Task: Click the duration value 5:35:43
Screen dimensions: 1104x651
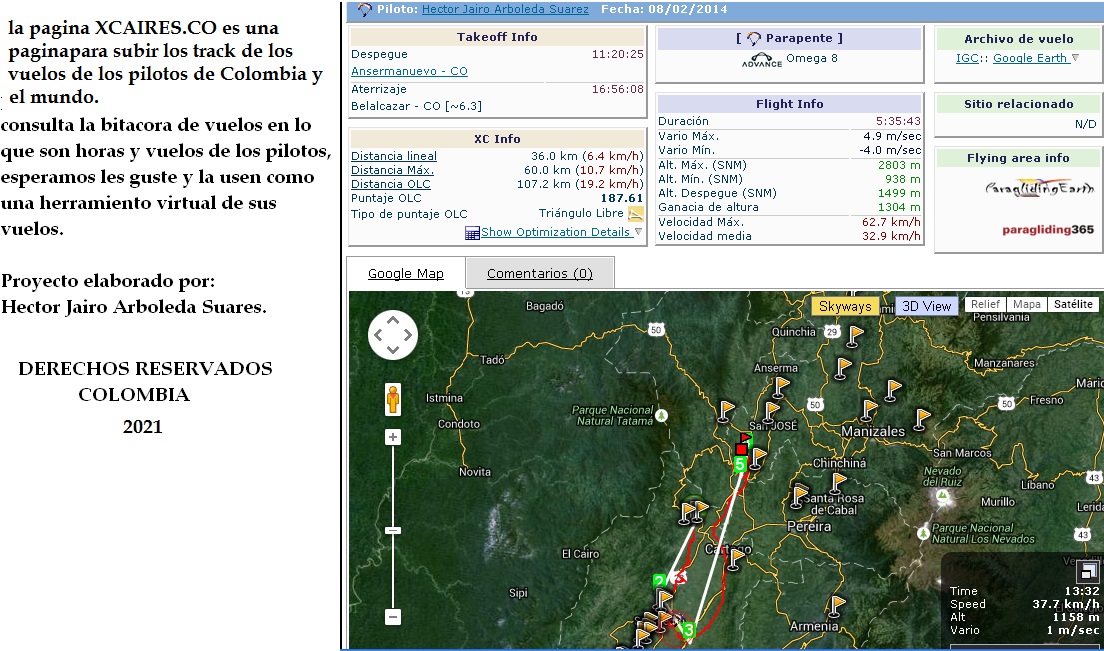Action: (x=898, y=121)
